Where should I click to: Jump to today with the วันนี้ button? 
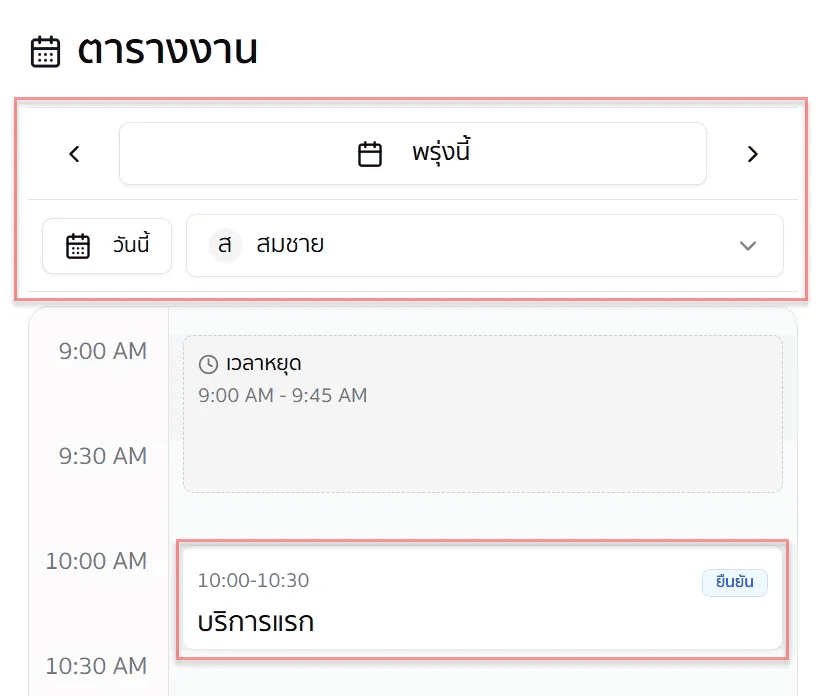click(107, 245)
